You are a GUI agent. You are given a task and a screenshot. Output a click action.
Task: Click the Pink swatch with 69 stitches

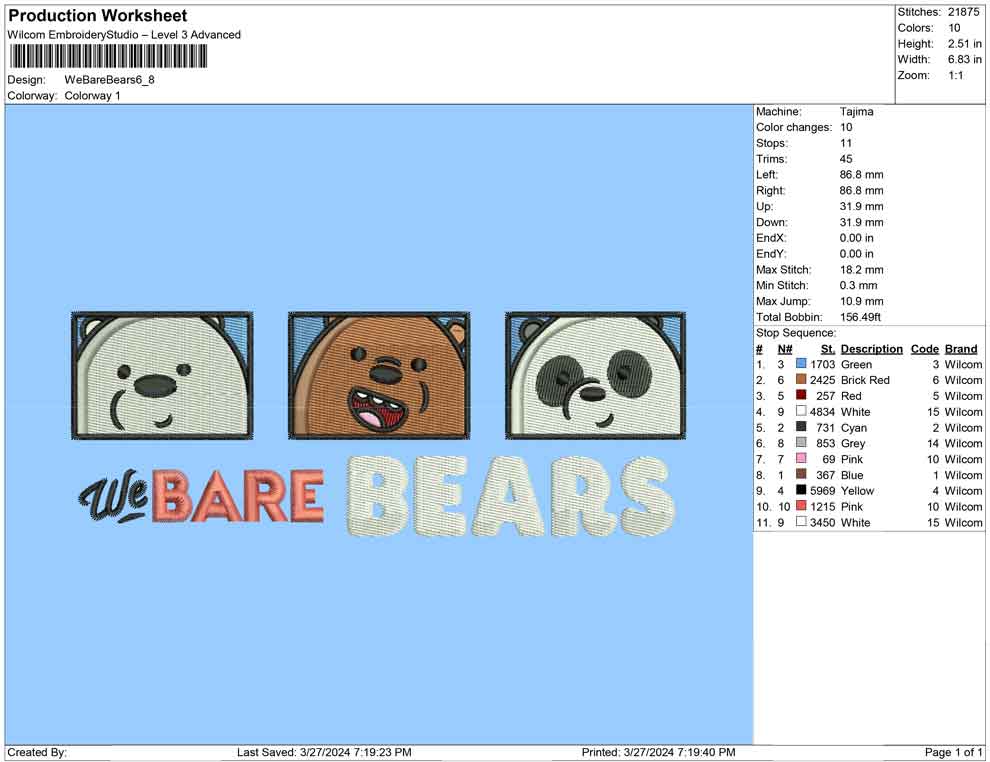click(801, 458)
